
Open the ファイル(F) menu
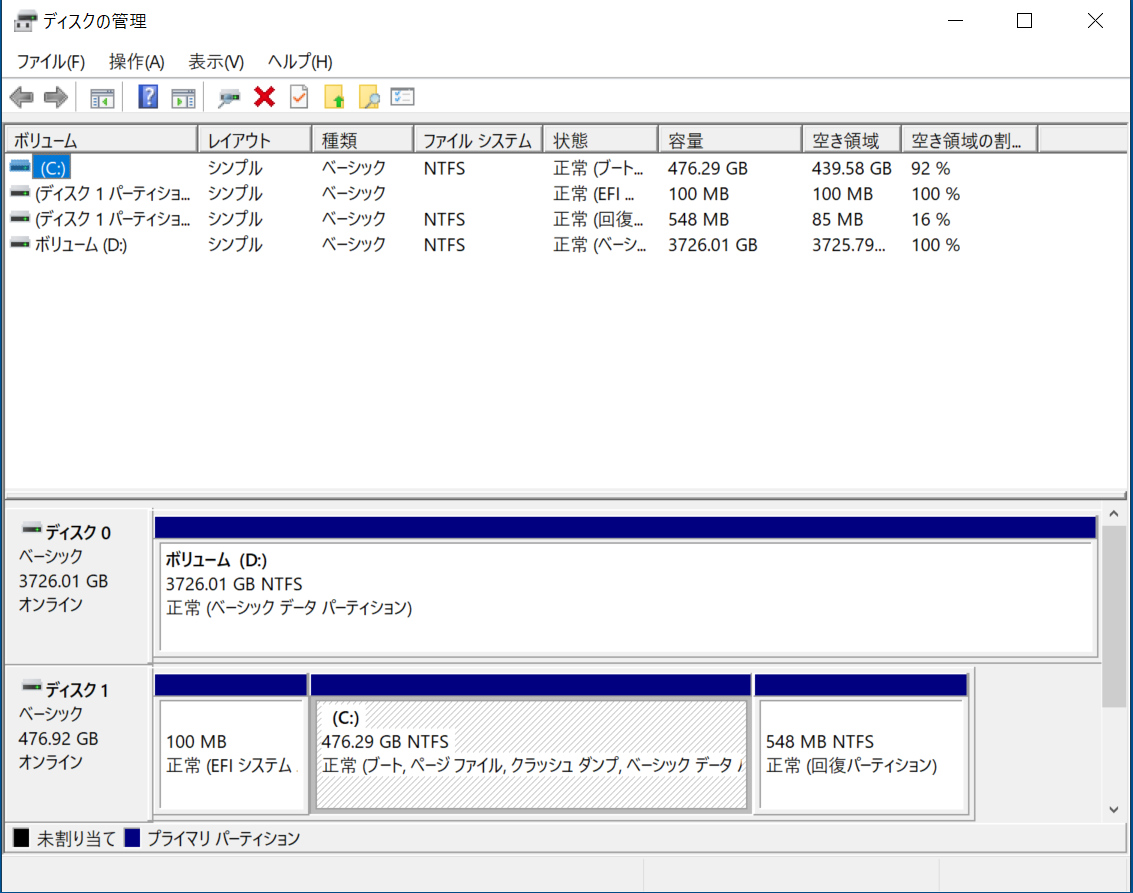coord(51,62)
